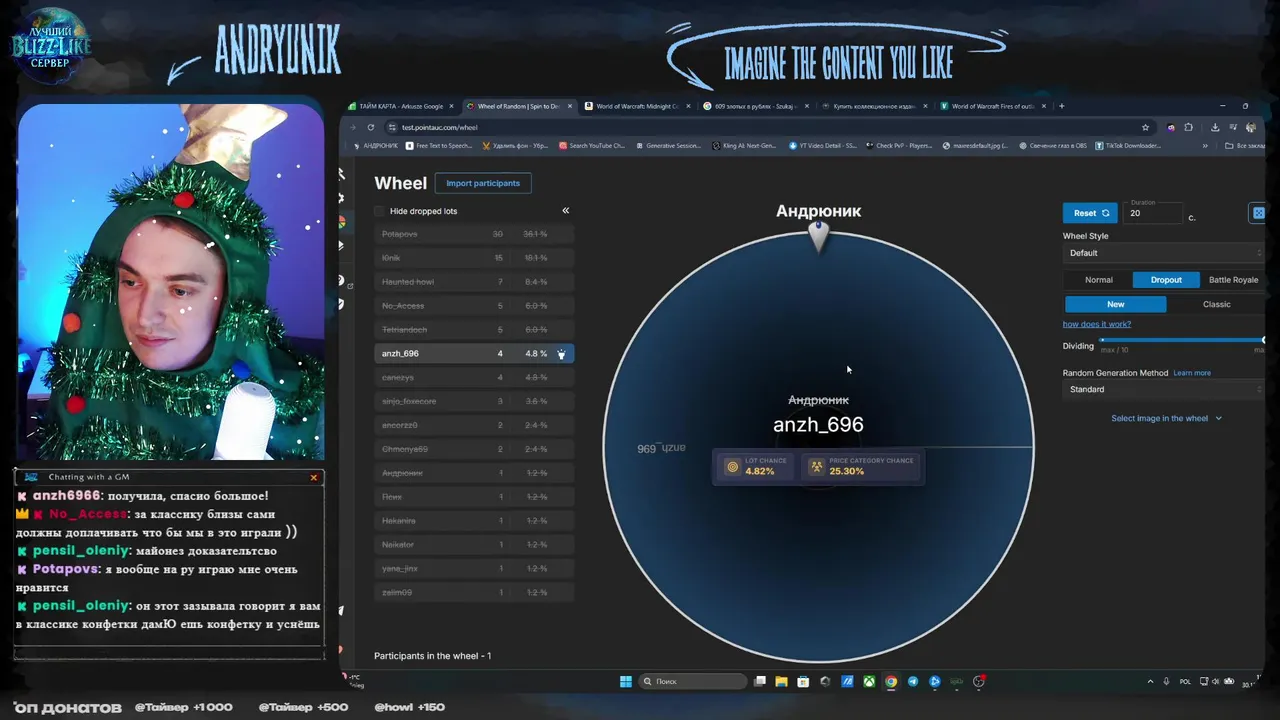The width and height of the screenshot is (1280, 720).
Task: Select the crossed-out sinjo_foxecore row
Action: click(474, 401)
